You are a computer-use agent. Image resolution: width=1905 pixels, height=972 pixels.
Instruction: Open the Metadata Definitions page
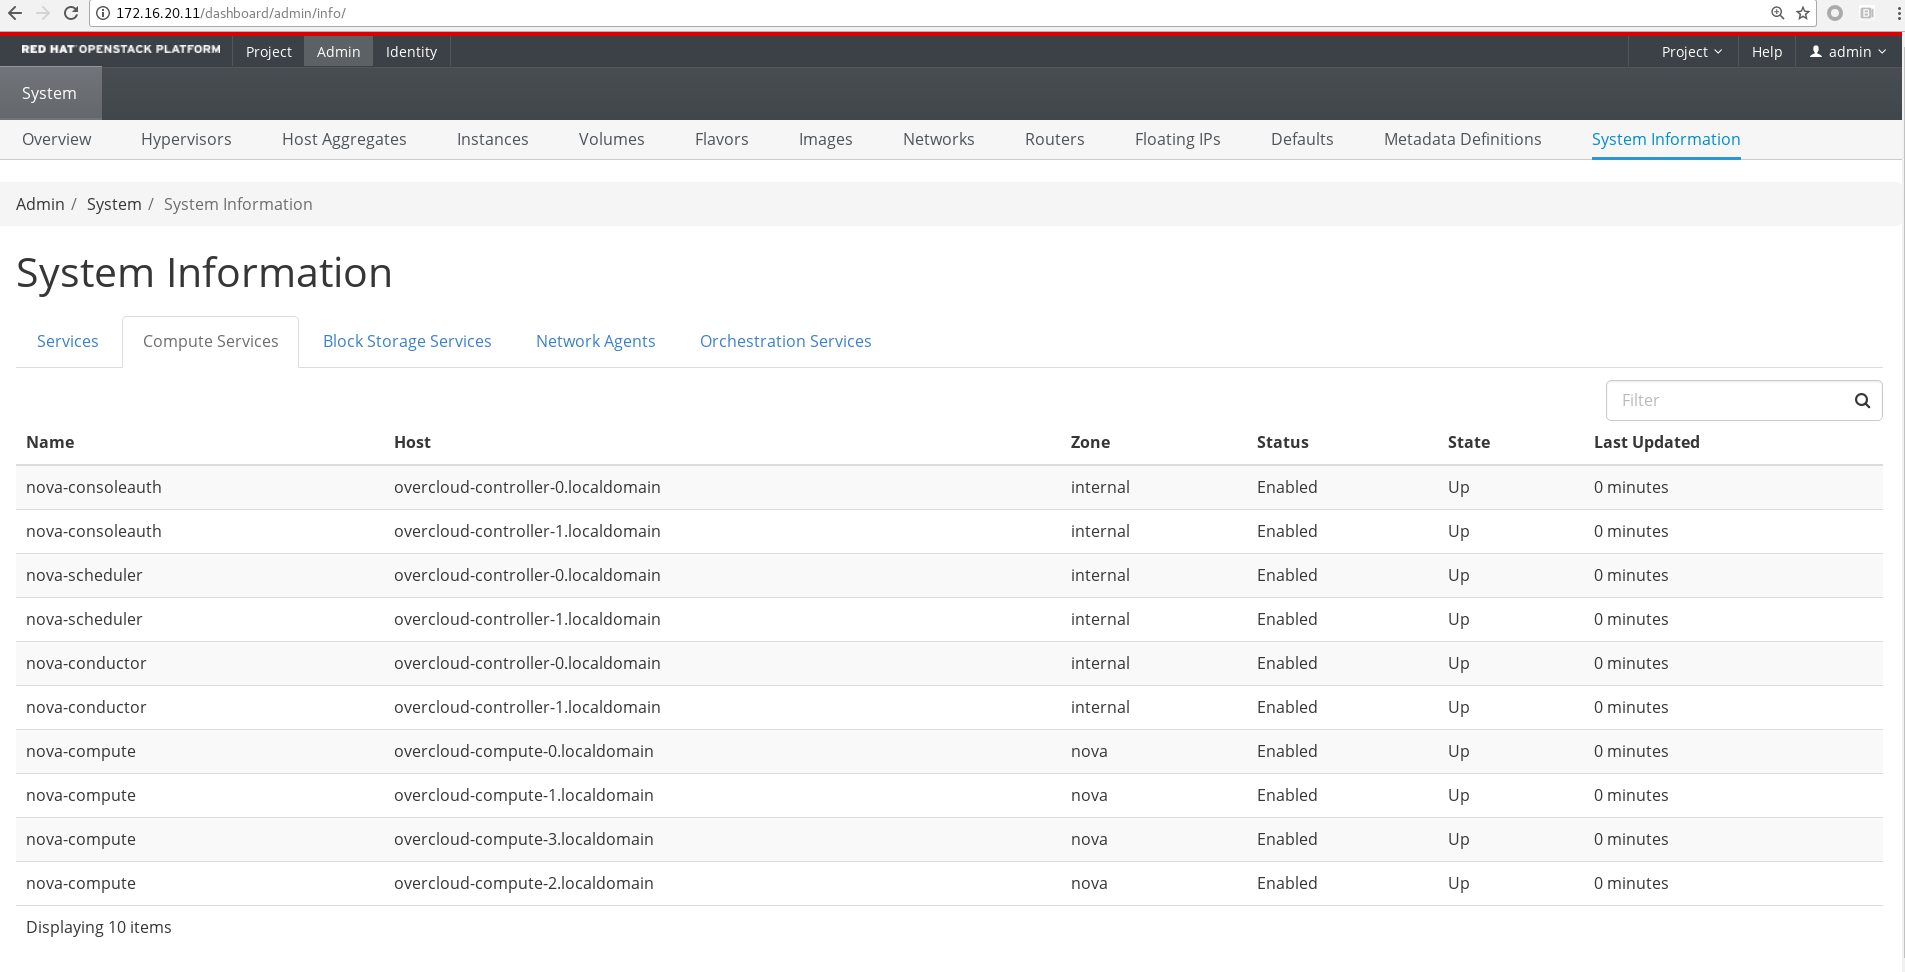pos(1462,139)
